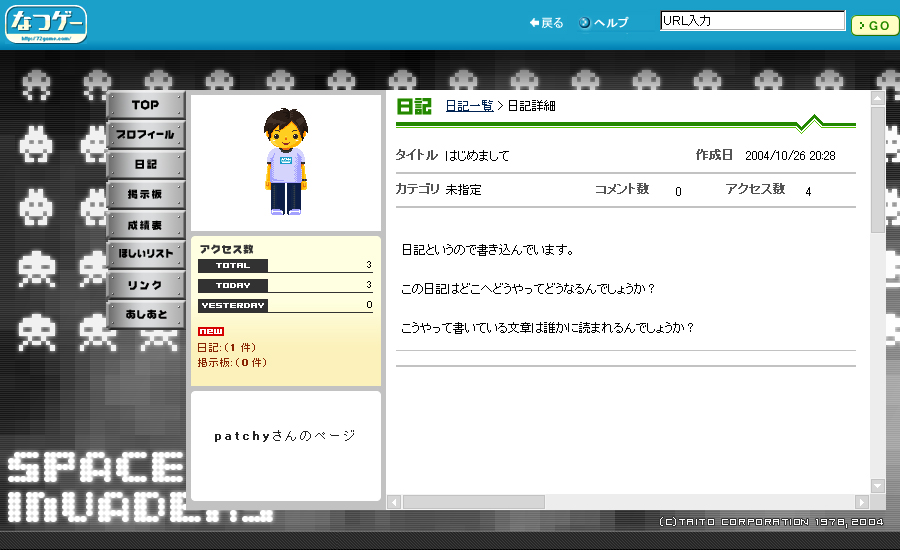
Task: Focus the URL入力 input field
Action: coord(752,21)
